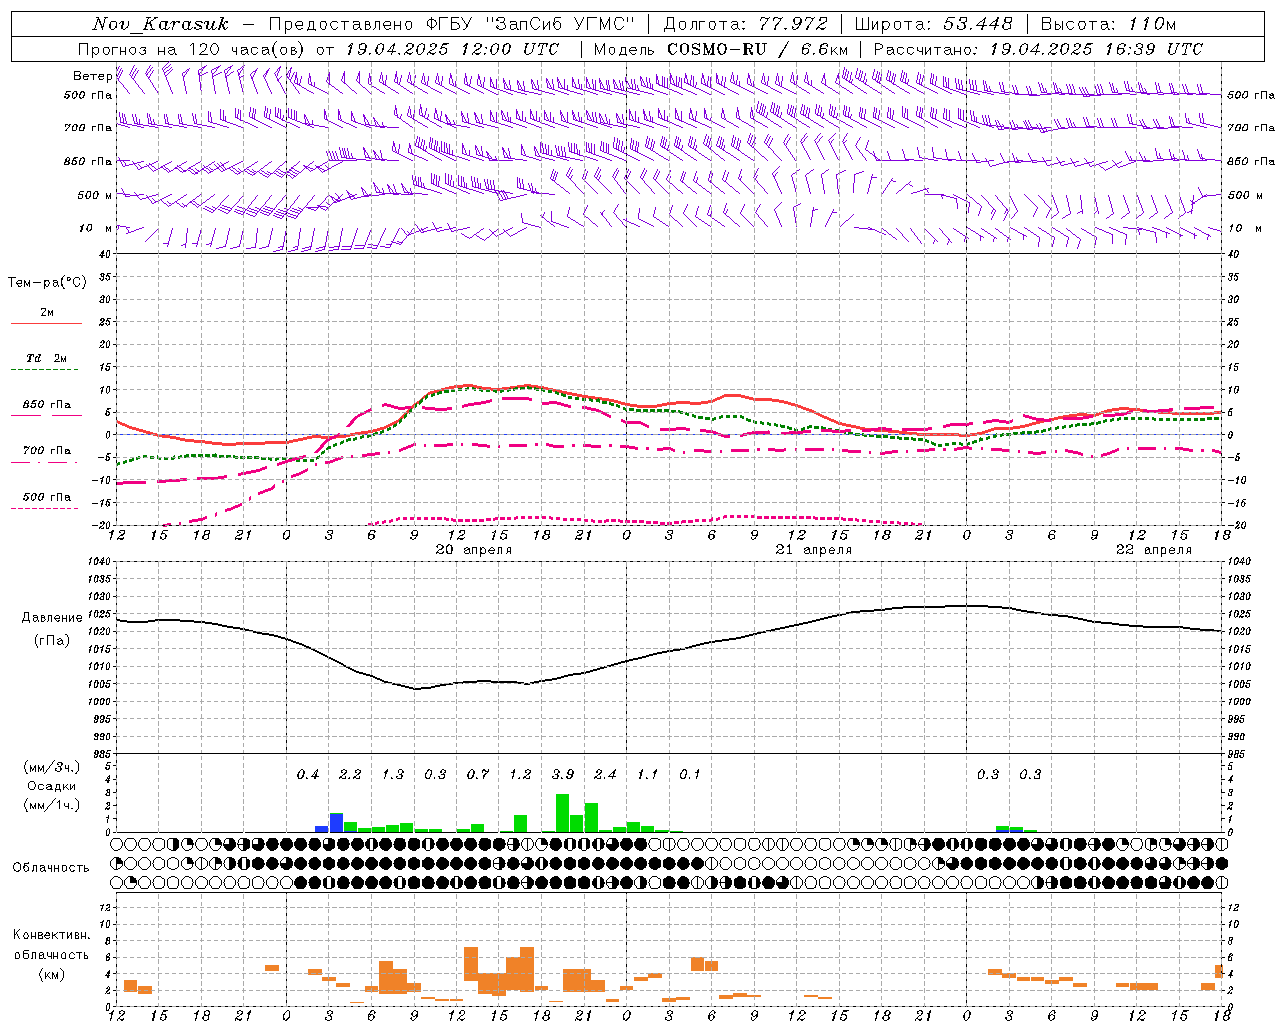Click the 'Конвективн.' convective cloud label
The image size is (1280, 1024).
[52, 935]
